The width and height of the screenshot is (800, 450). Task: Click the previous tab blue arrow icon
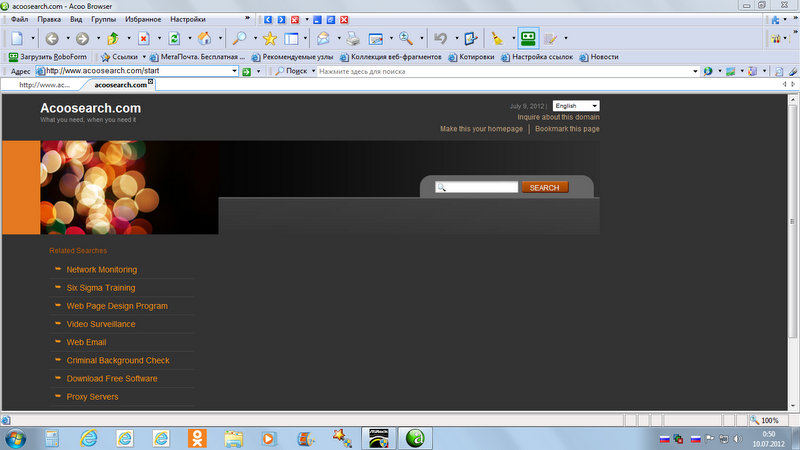268,19
